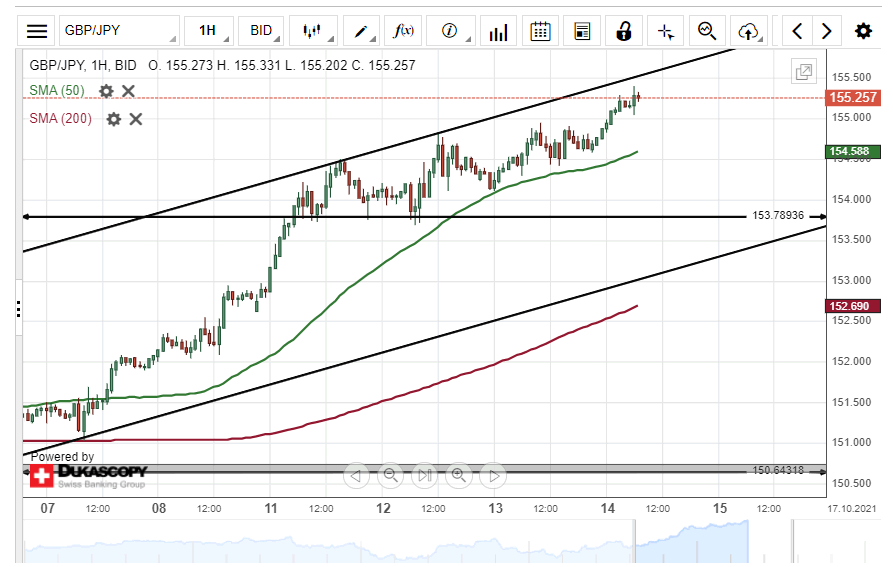893x567 pixels.
Task: Zoom in using bottom plus magnifier
Action: tap(459, 475)
